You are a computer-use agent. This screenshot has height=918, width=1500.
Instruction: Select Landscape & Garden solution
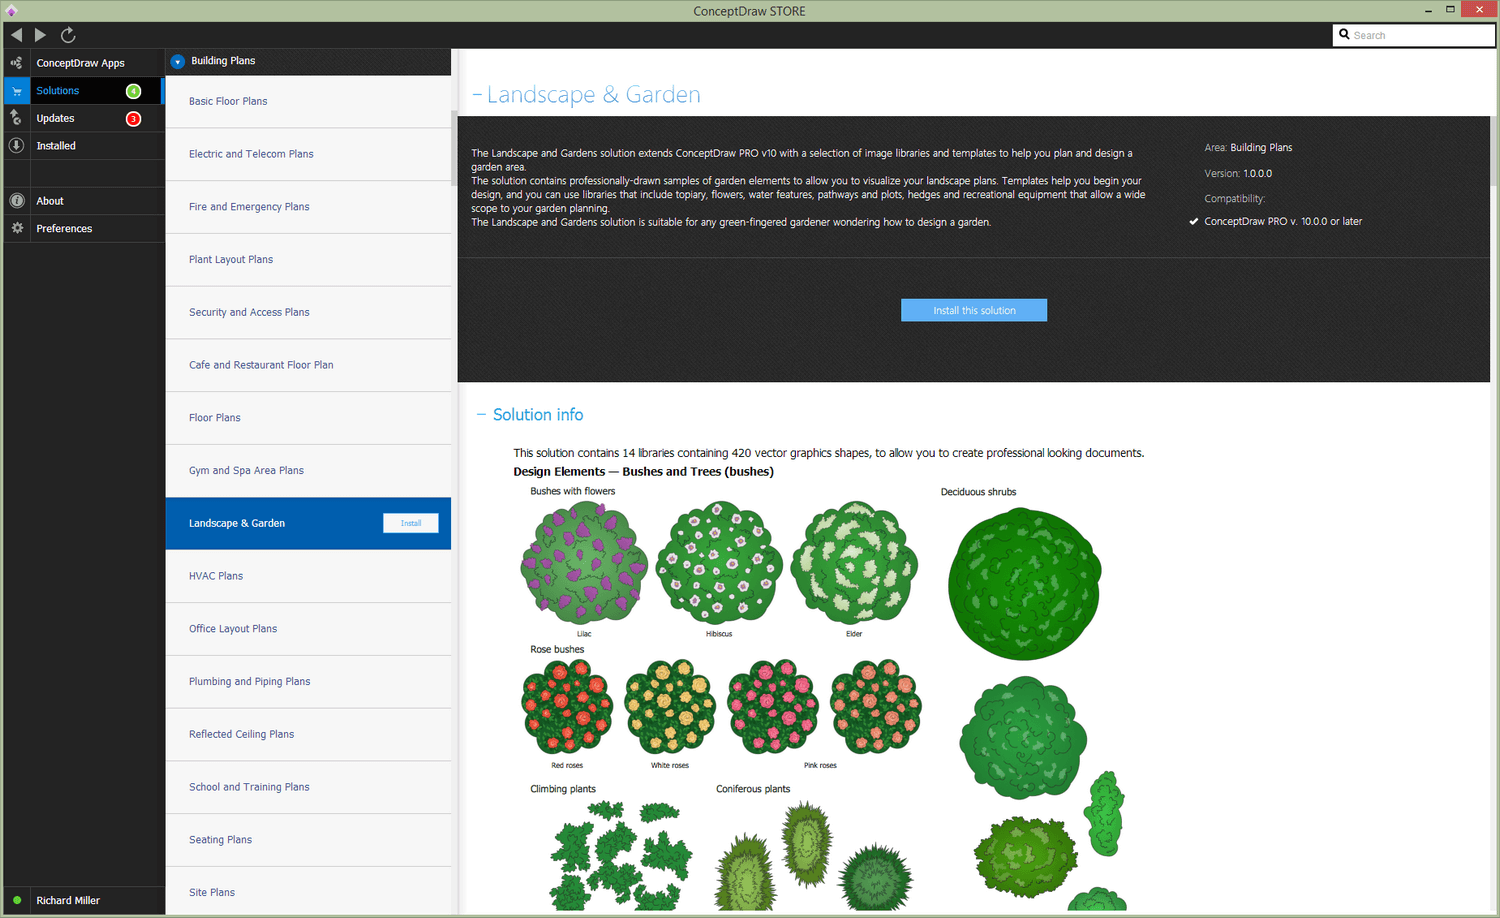pos(308,523)
